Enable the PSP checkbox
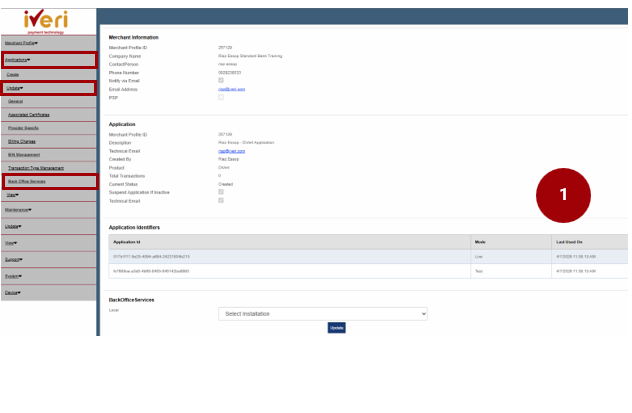This screenshot has height=413, width=632. click(221, 97)
